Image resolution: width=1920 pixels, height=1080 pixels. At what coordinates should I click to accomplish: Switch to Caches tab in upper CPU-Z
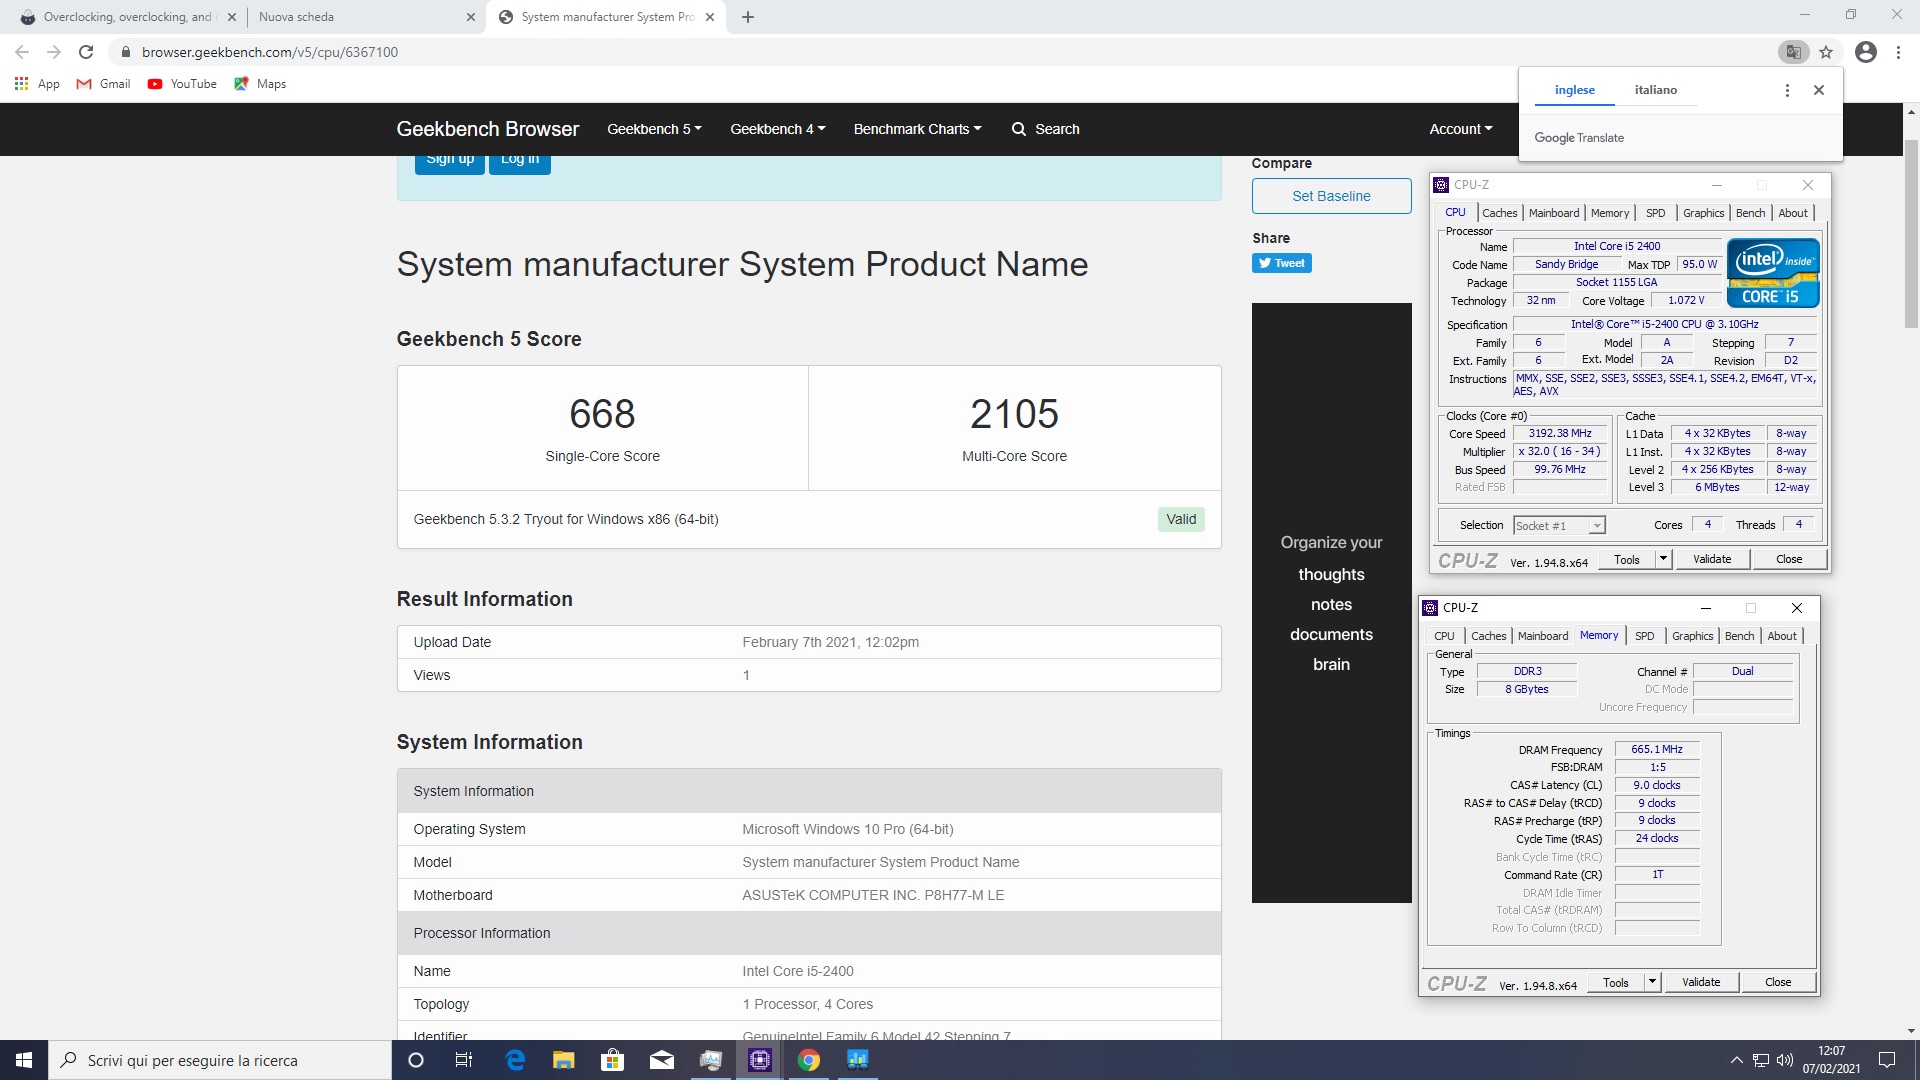coord(1499,213)
